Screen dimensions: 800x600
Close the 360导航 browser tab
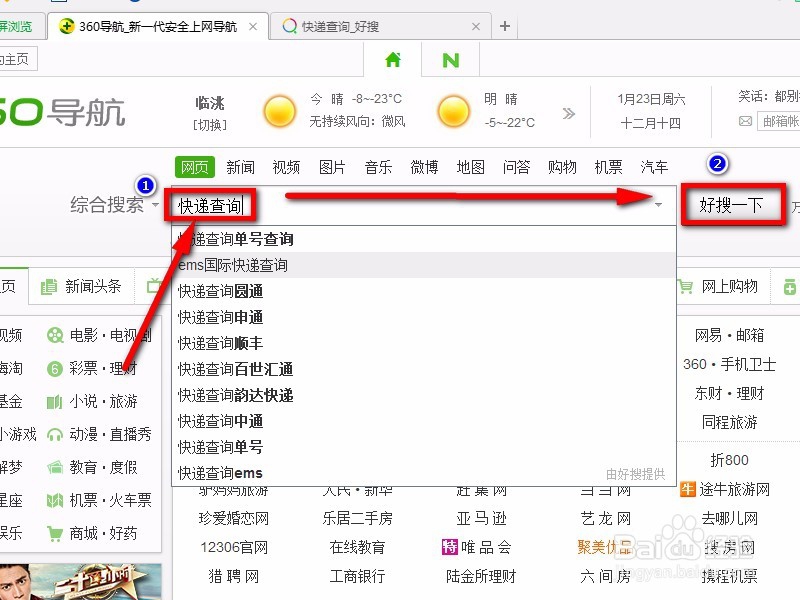(x=253, y=27)
